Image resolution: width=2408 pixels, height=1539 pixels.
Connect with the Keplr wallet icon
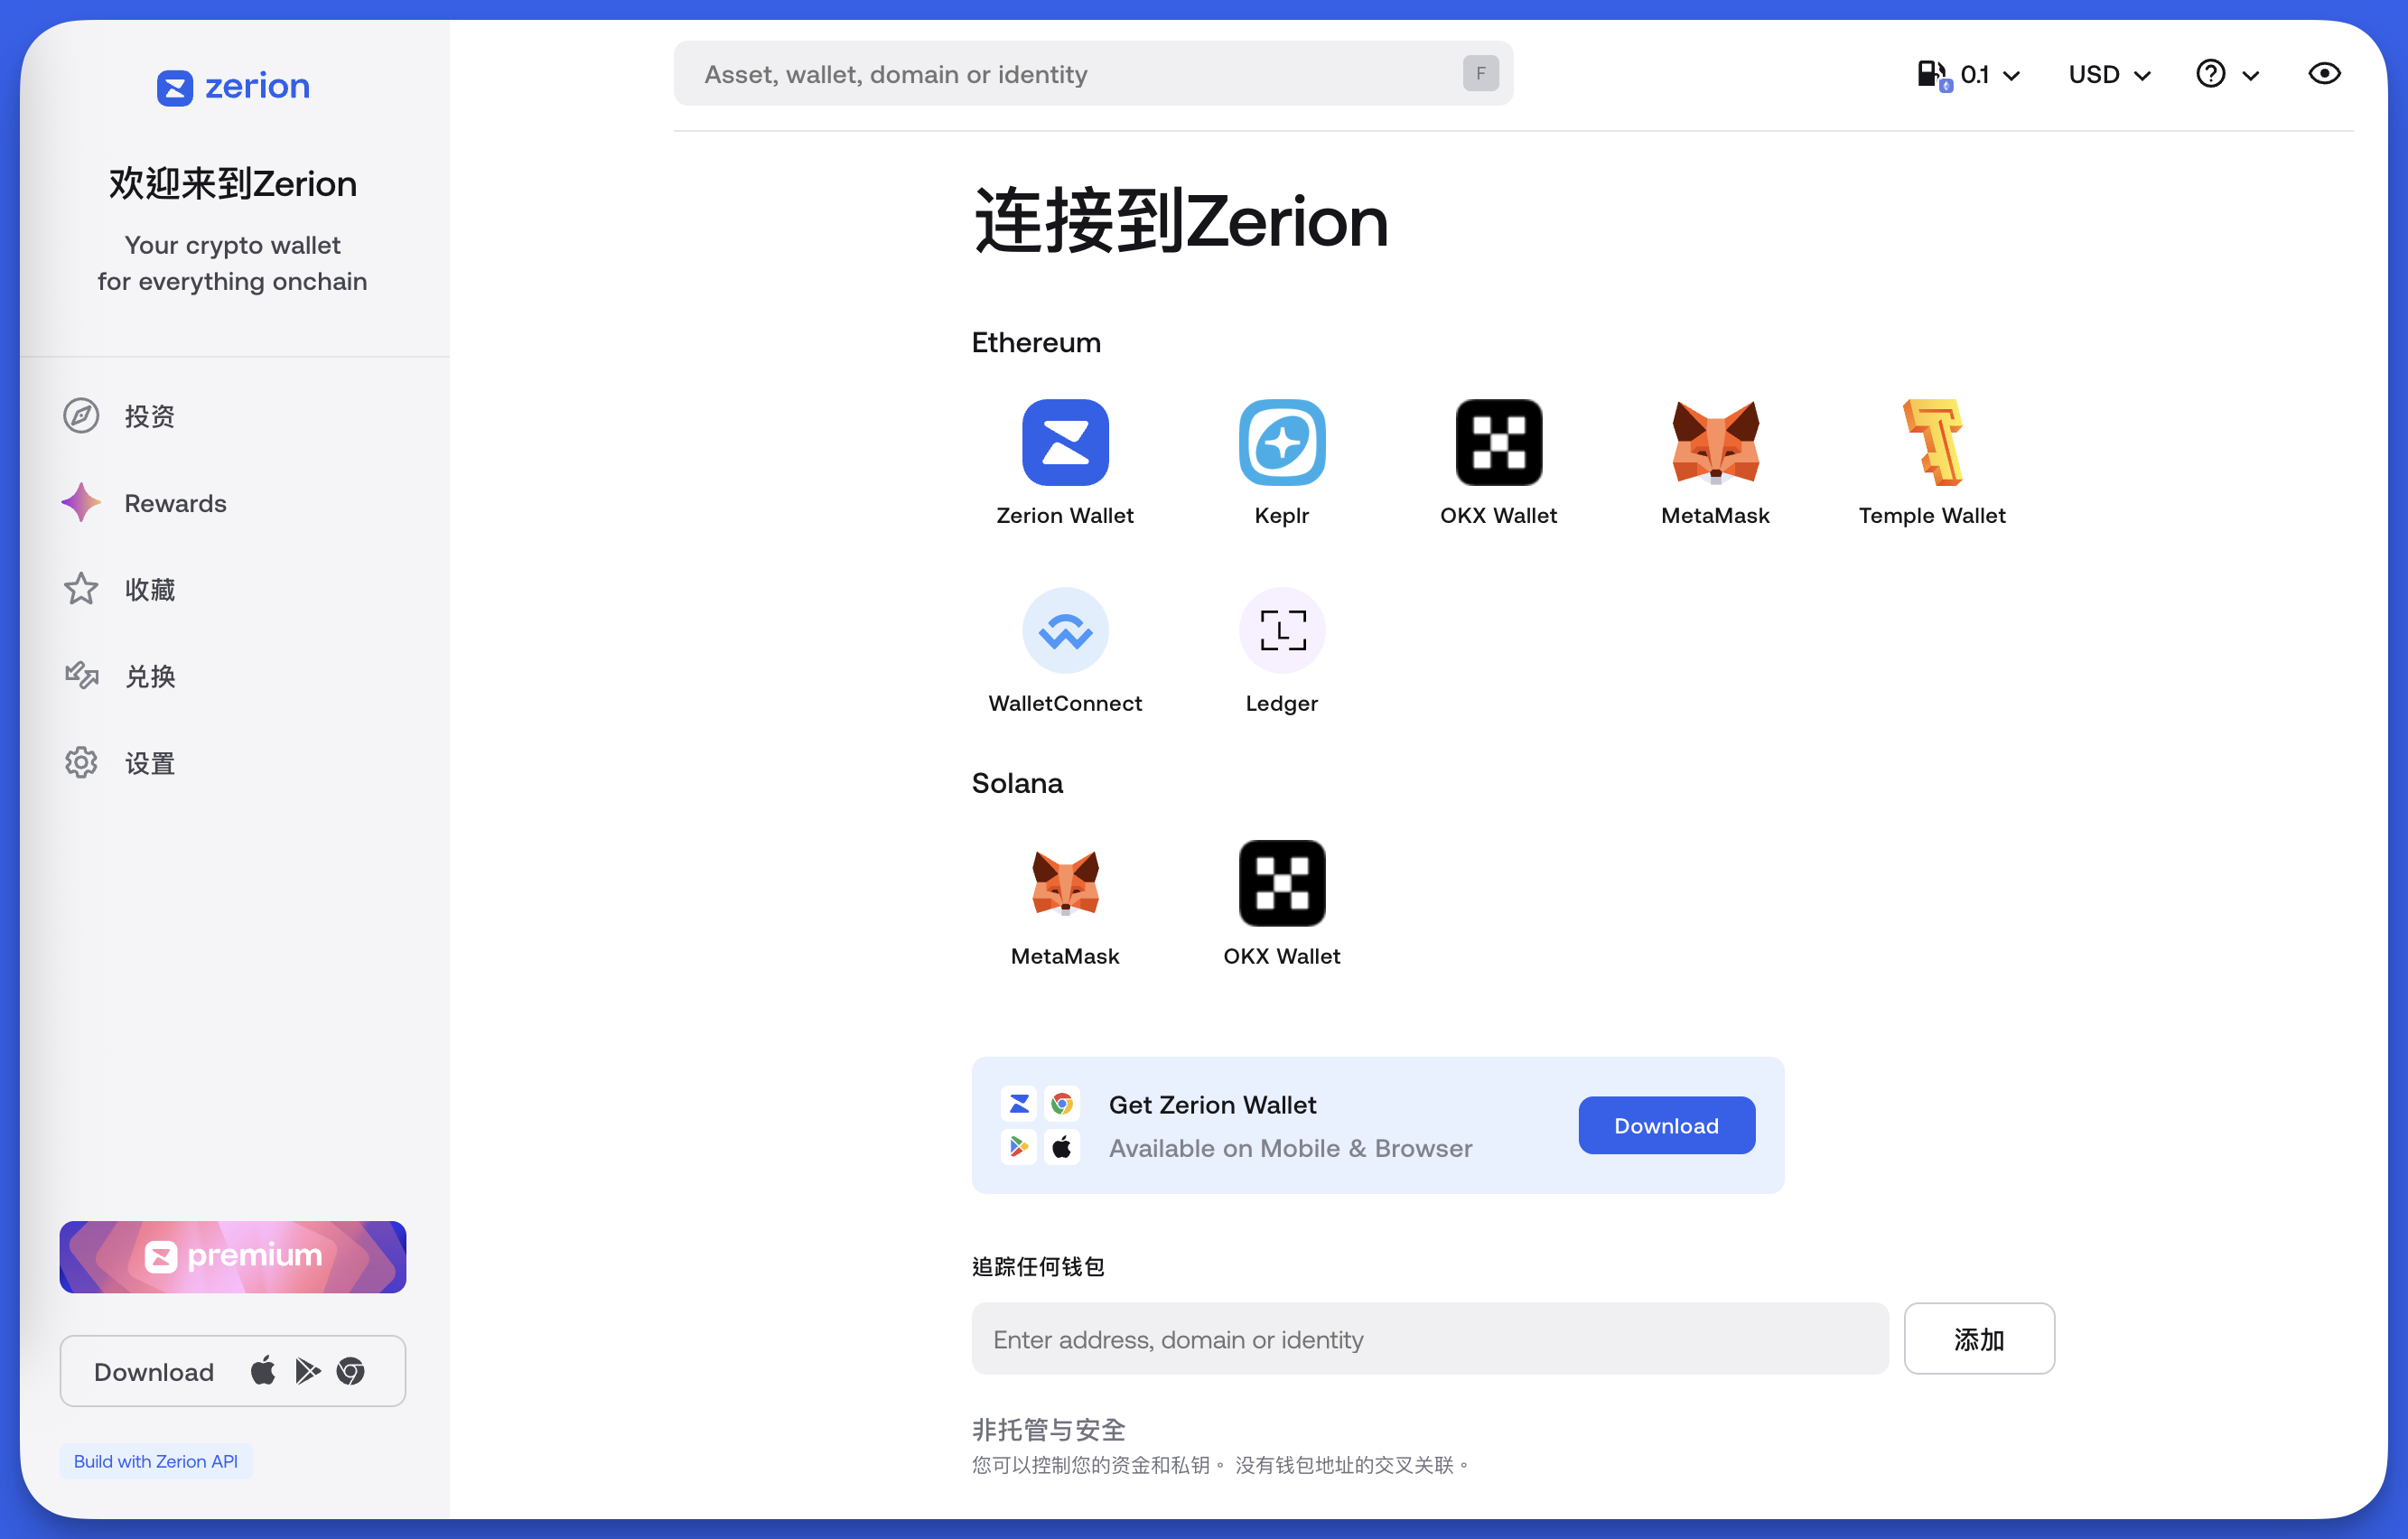pyautogui.click(x=1281, y=442)
